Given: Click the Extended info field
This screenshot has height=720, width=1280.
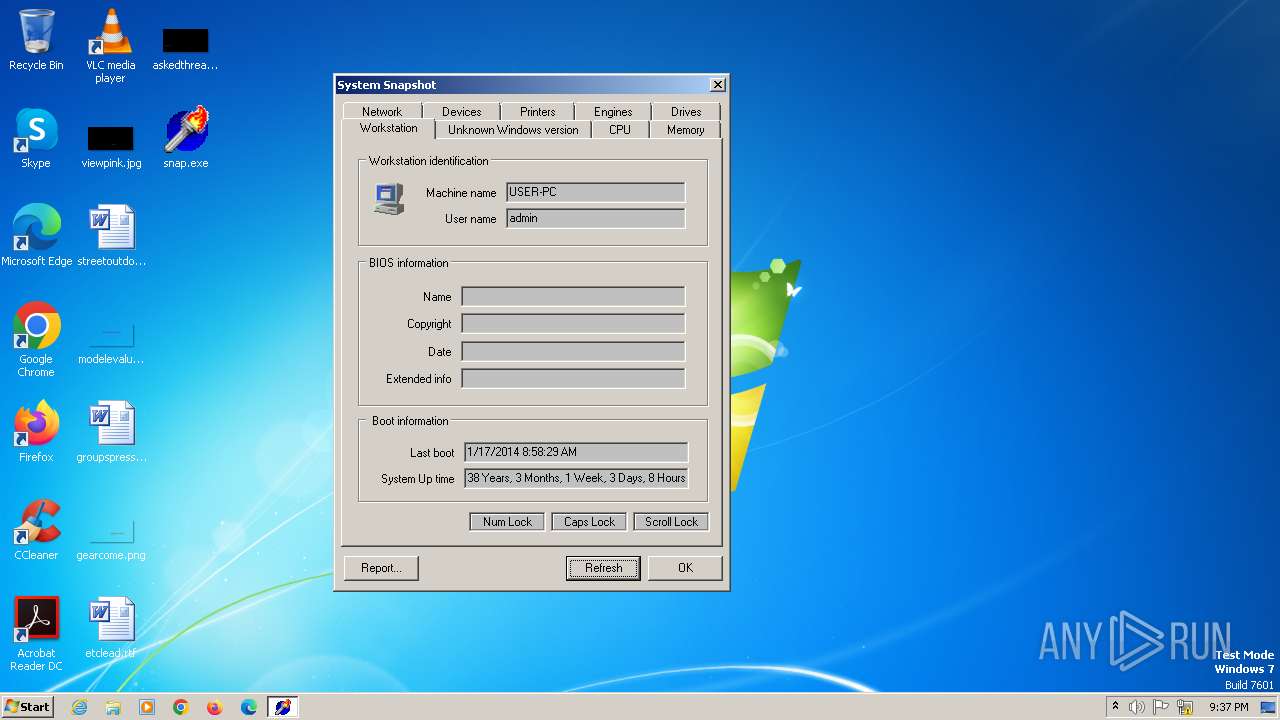Looking at the screenshot, I should (x=573, y=379).
